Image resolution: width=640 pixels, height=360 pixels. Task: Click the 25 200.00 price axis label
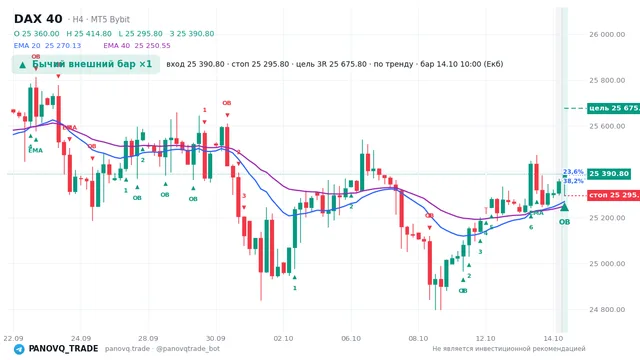tap(607, 218)
